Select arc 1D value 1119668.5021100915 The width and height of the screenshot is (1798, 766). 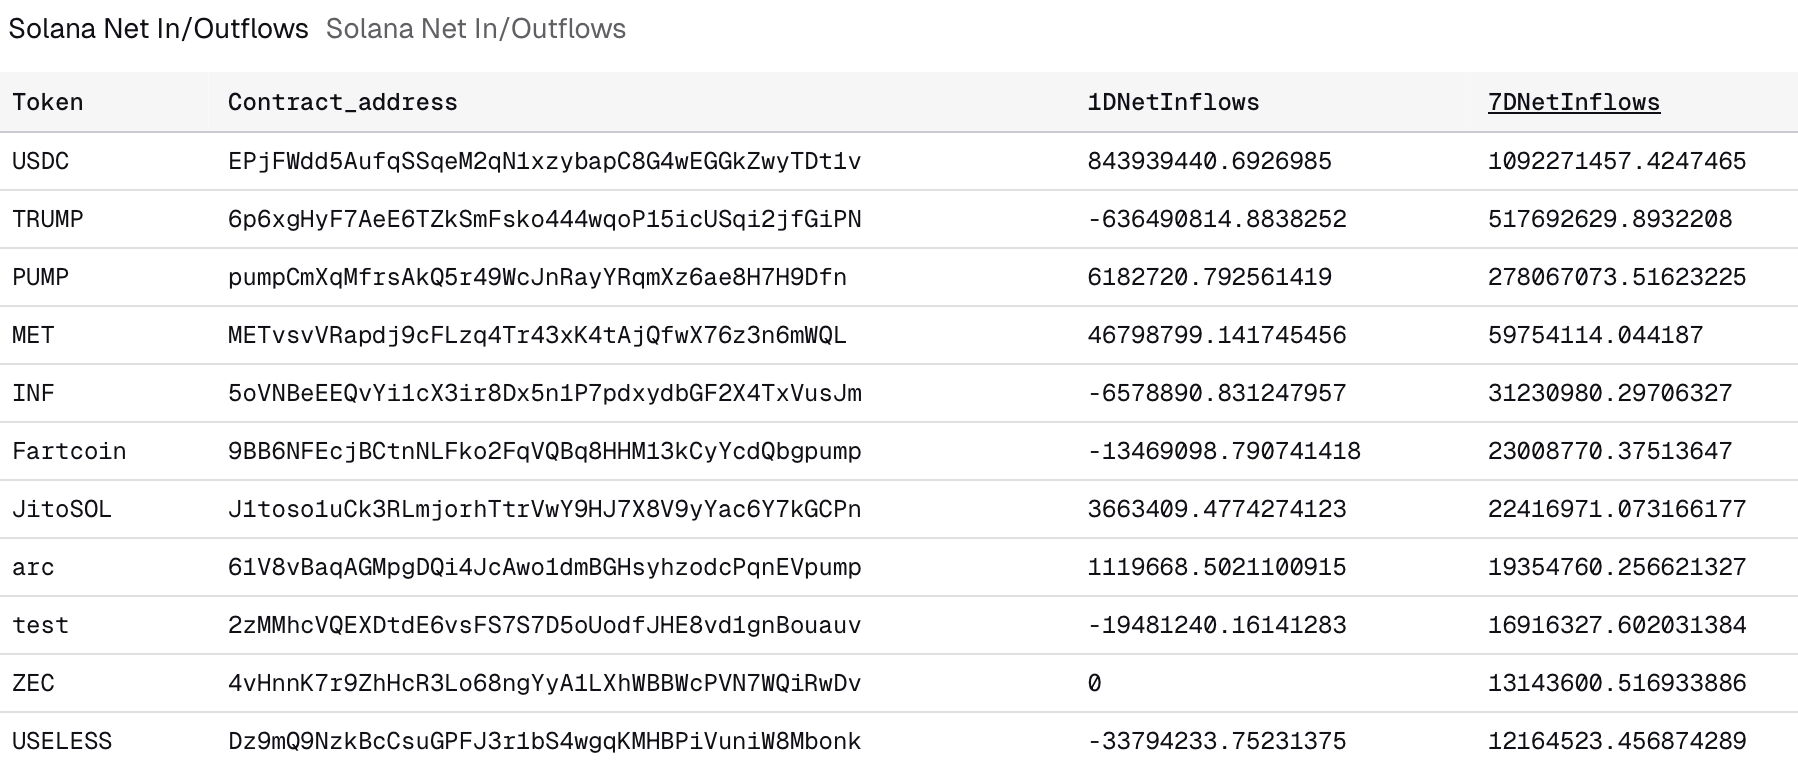click(x=1217, y=567)
